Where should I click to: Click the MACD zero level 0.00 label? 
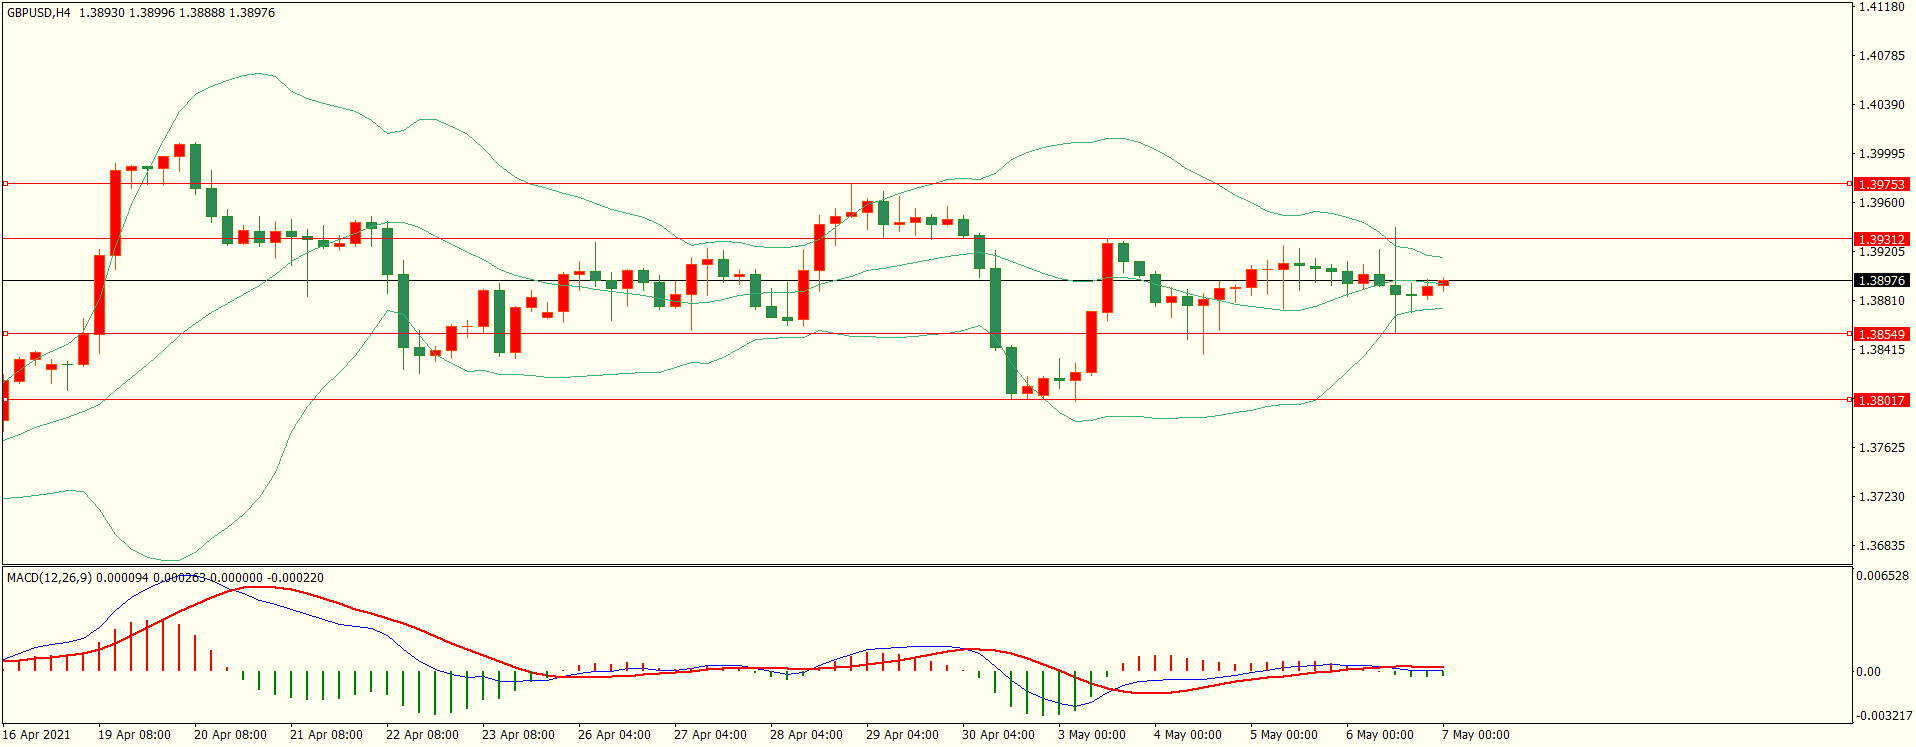1868,672
